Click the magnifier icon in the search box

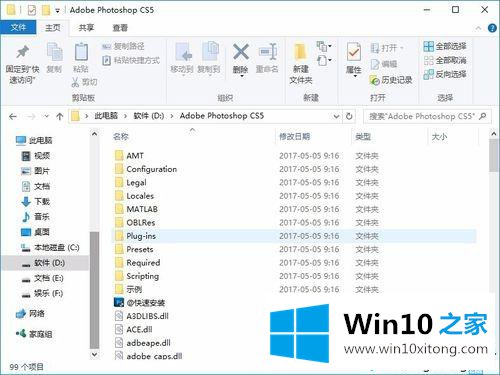pyautogui.click(x=482, y=116)
